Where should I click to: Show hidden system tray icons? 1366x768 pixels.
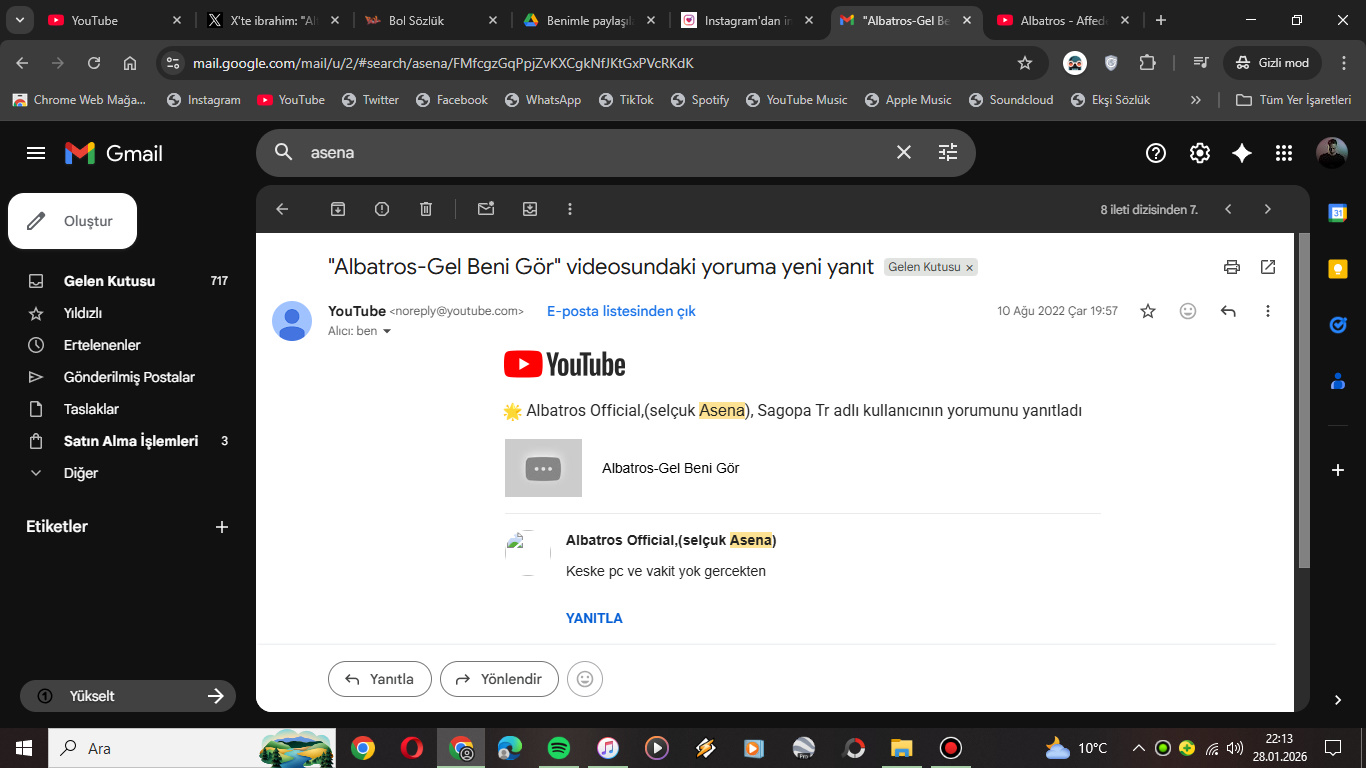coord(1138,748)
